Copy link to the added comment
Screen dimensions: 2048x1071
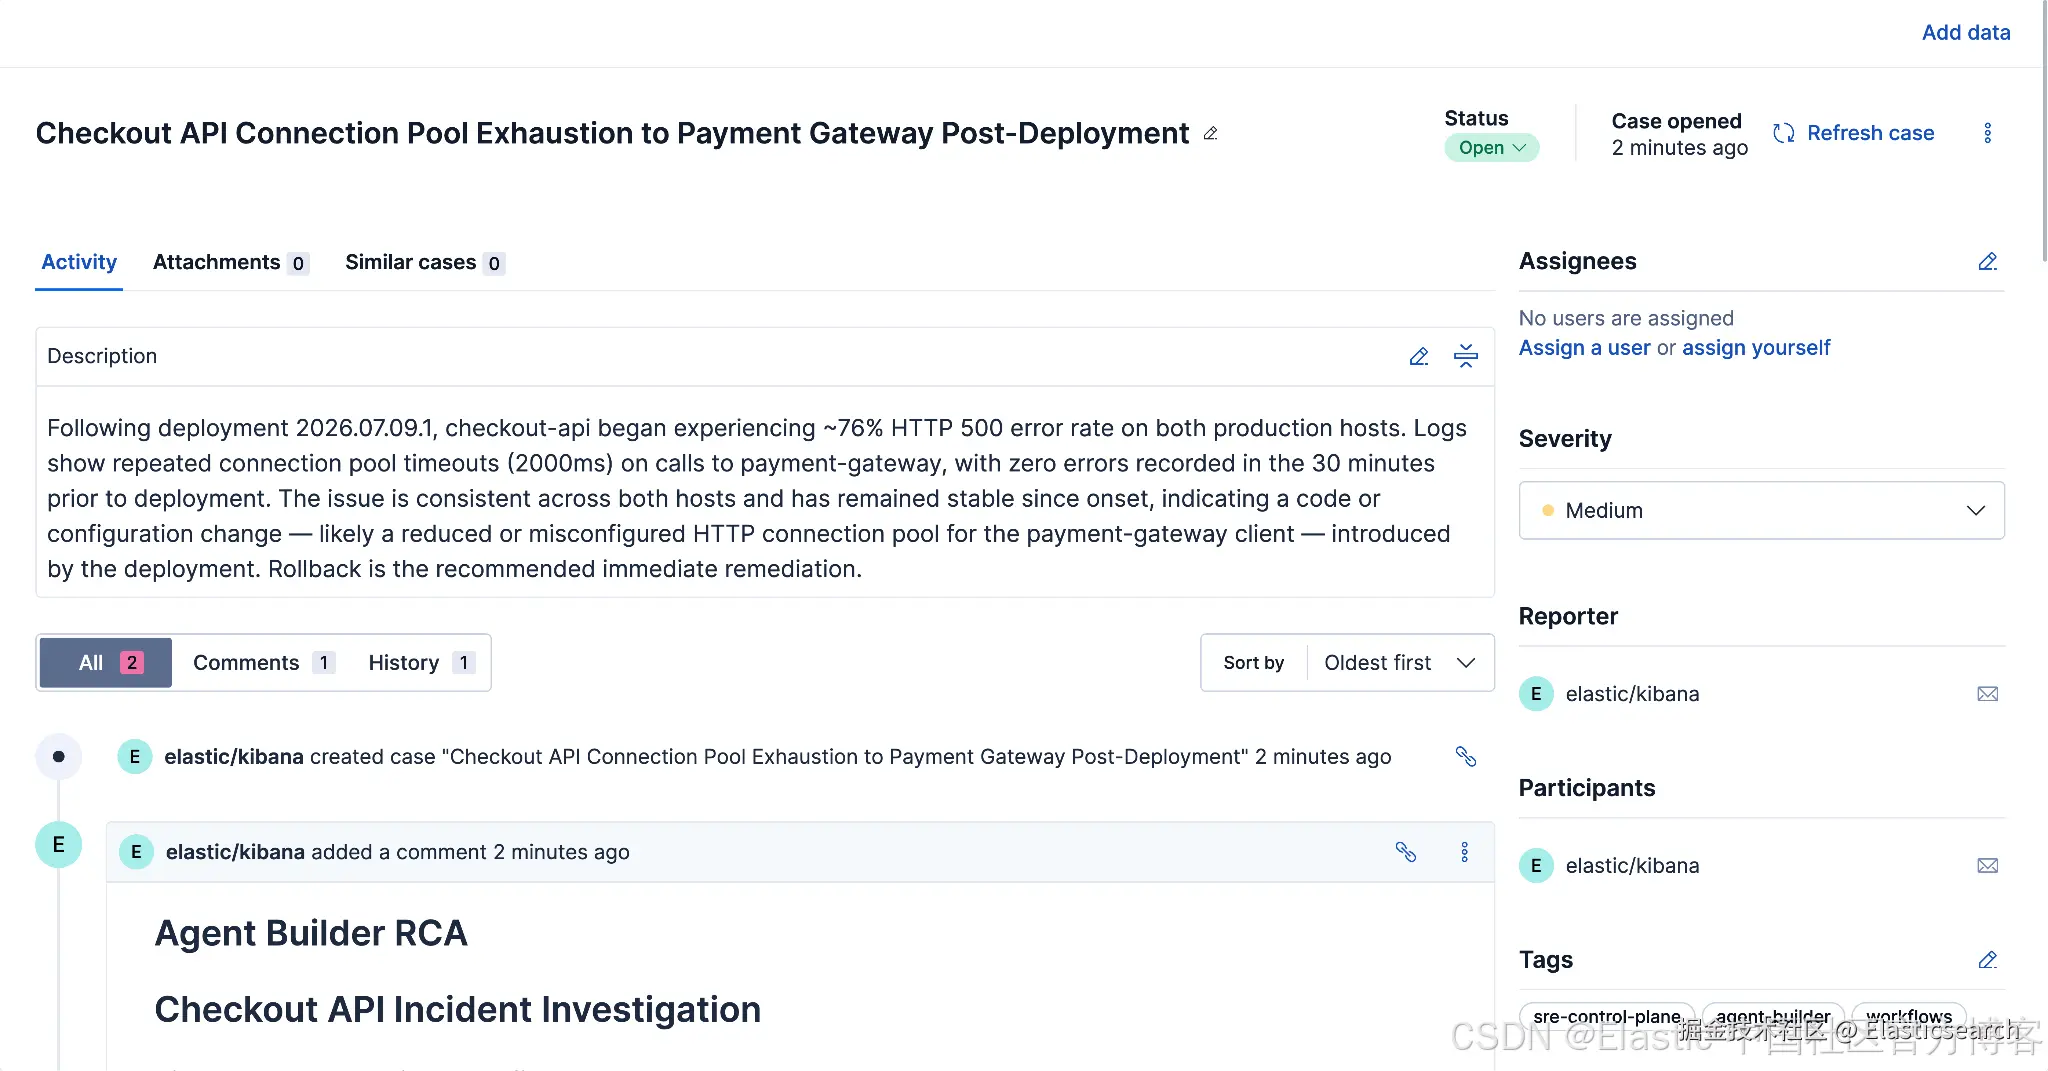pos(1405,852)
